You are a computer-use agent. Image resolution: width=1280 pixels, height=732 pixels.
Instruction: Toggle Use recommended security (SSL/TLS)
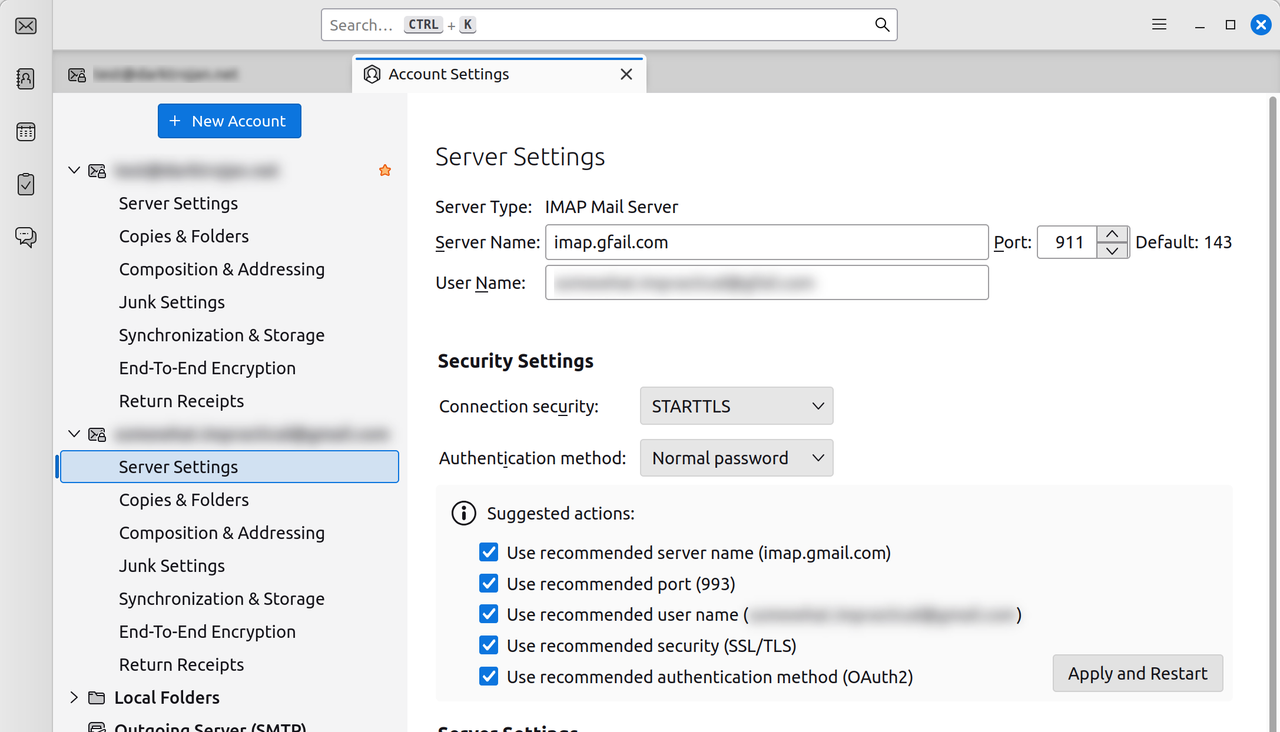pos(489,645)
